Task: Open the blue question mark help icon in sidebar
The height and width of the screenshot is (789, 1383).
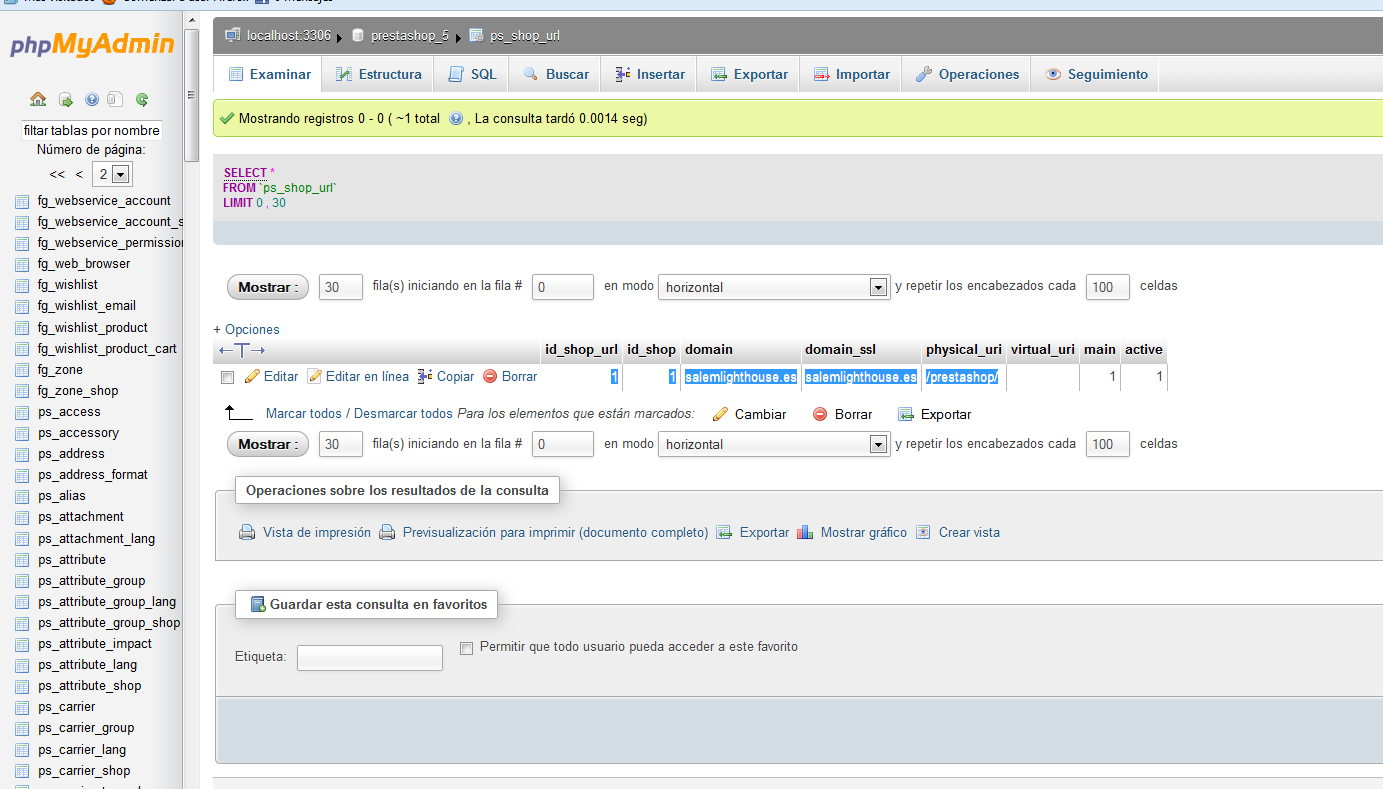Action: pos(92,99)
